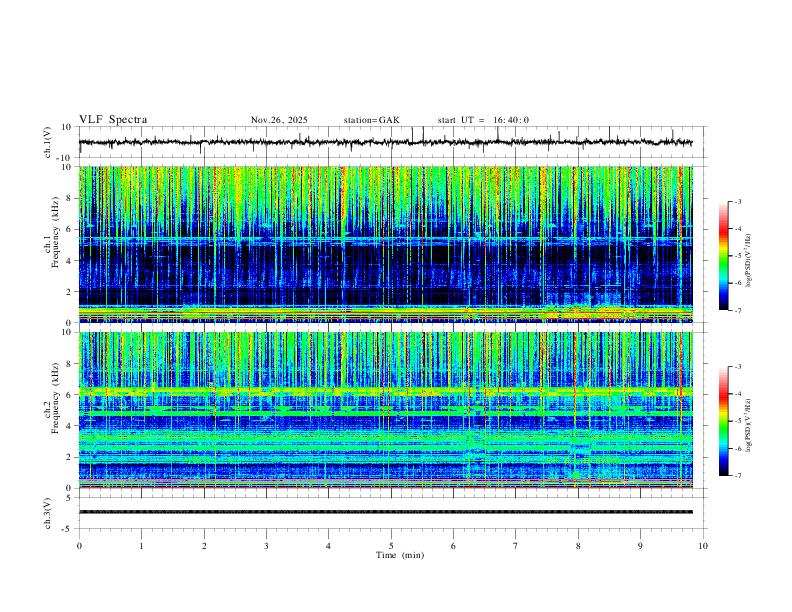Click the "station=GAK" header label
Viewport: 792px width, 612px height.
tap(372, 120)
